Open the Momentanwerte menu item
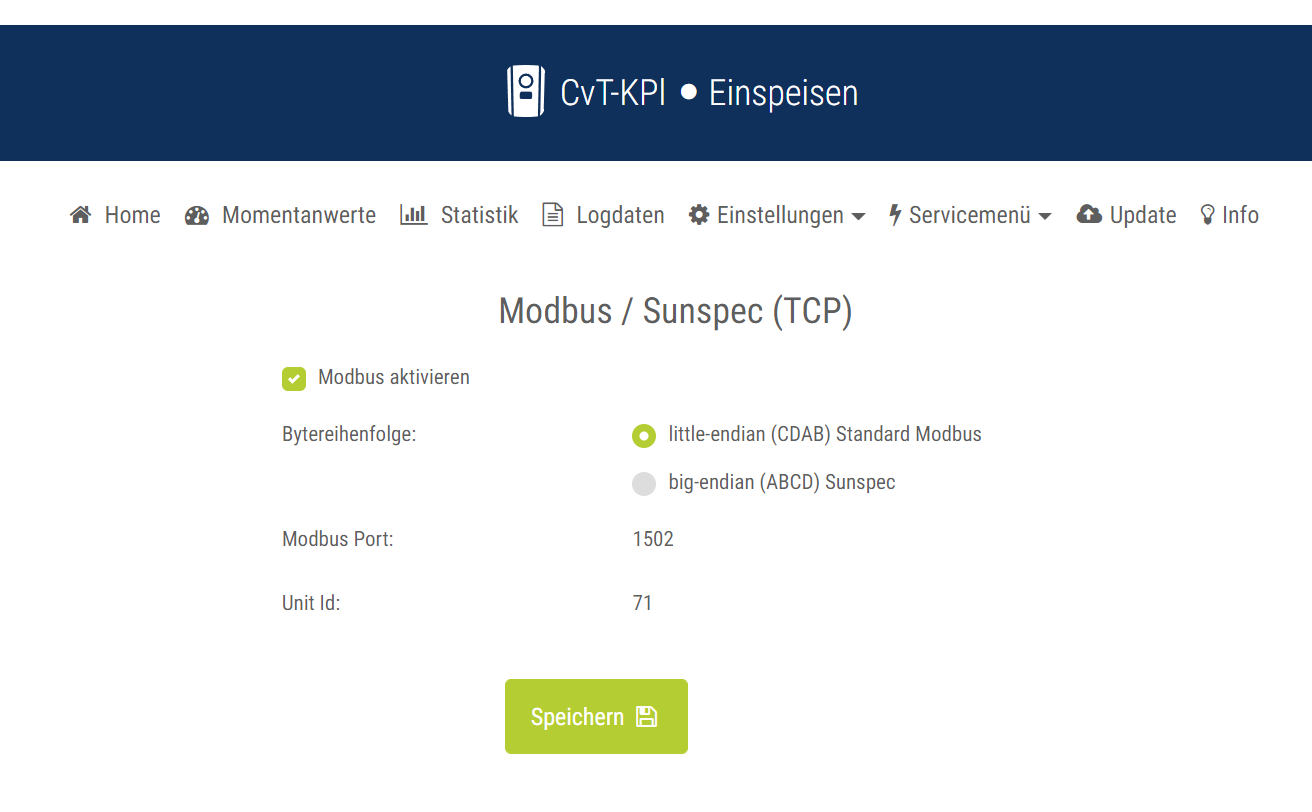The width and height of the screenshot is (1312, 812). [298, 215]
